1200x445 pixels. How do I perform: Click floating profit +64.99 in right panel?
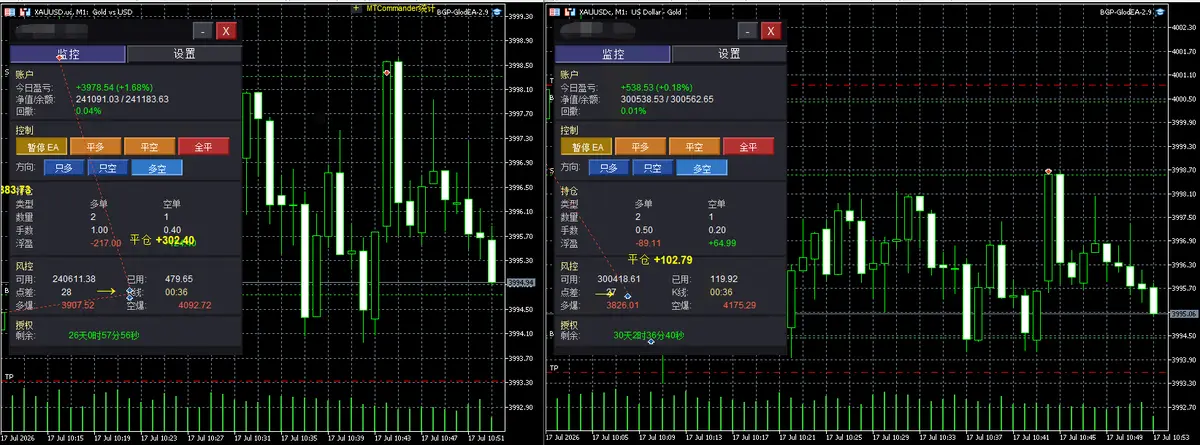721,242
